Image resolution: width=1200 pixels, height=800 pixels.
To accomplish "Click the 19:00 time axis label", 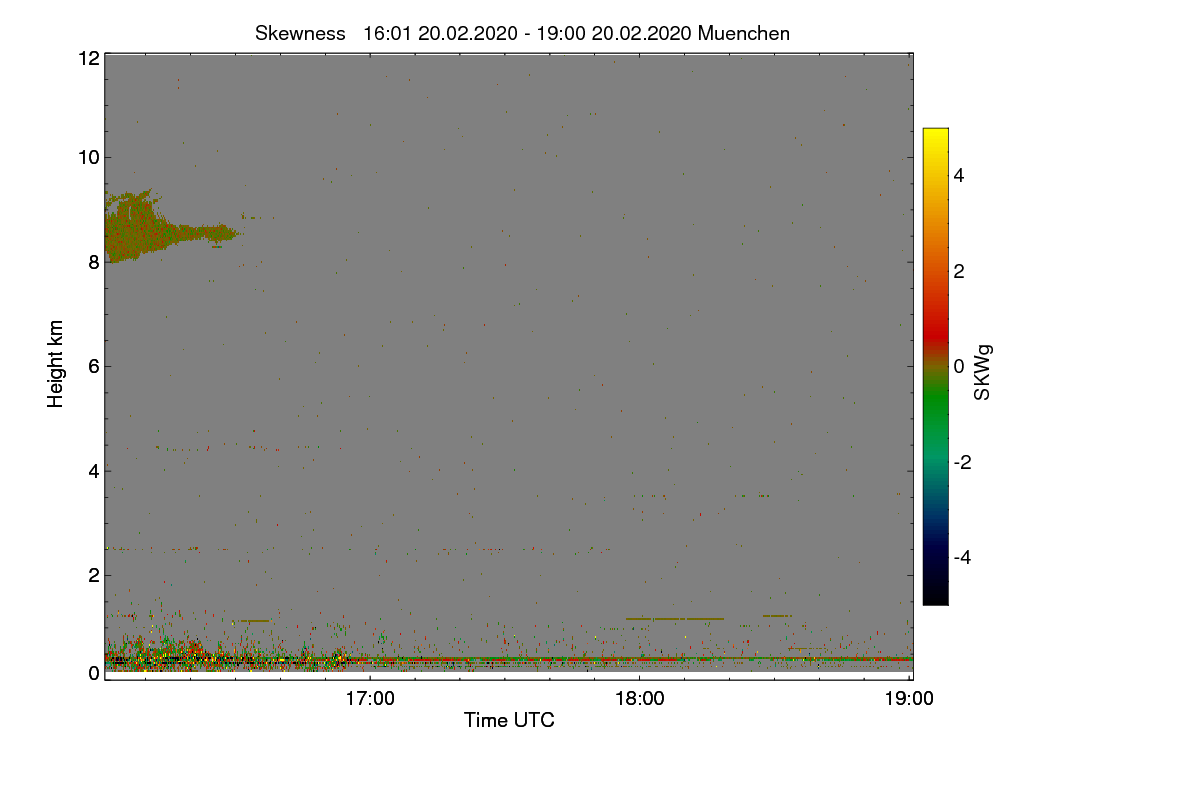I will pos(909,699).
